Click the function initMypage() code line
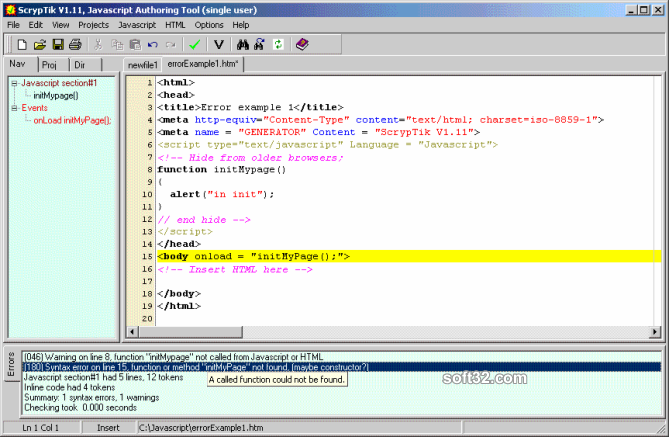The width and height of the screenshot is (669, 437). (x=221, y=170)
